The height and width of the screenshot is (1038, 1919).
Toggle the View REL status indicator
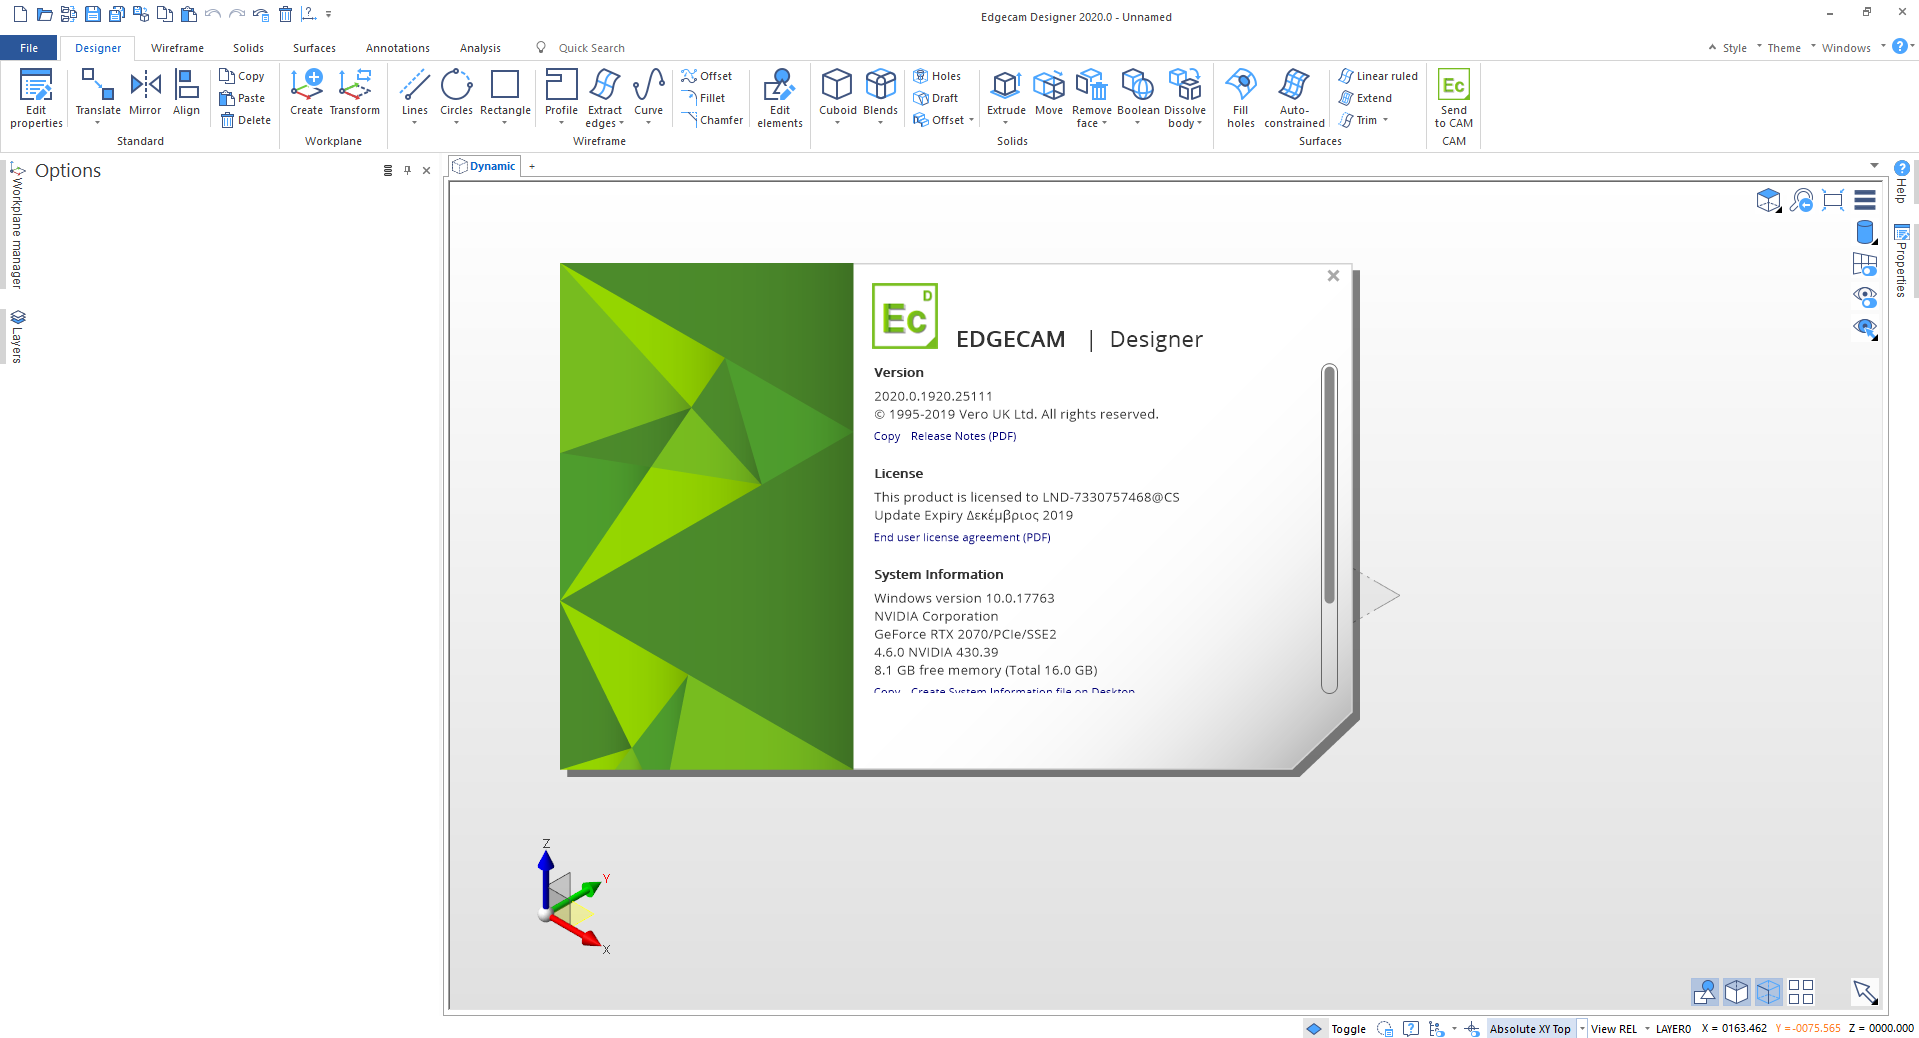[1614, 1029]
